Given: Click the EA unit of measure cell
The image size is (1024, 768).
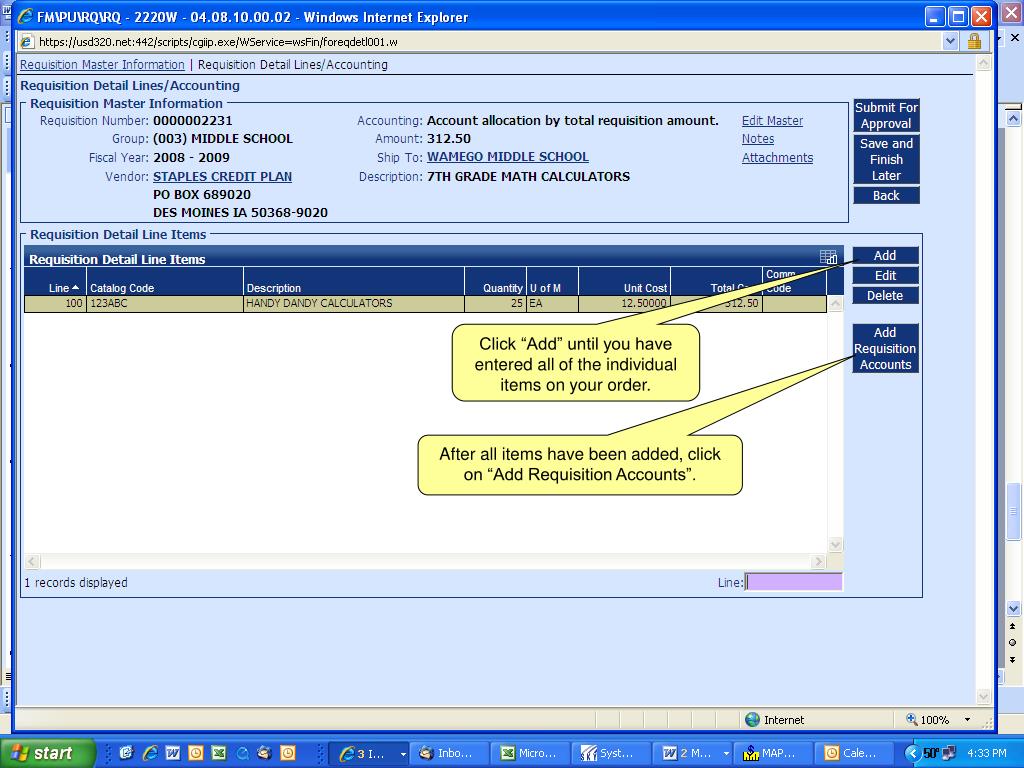Looking at the screenshot, I should (552, 304).
